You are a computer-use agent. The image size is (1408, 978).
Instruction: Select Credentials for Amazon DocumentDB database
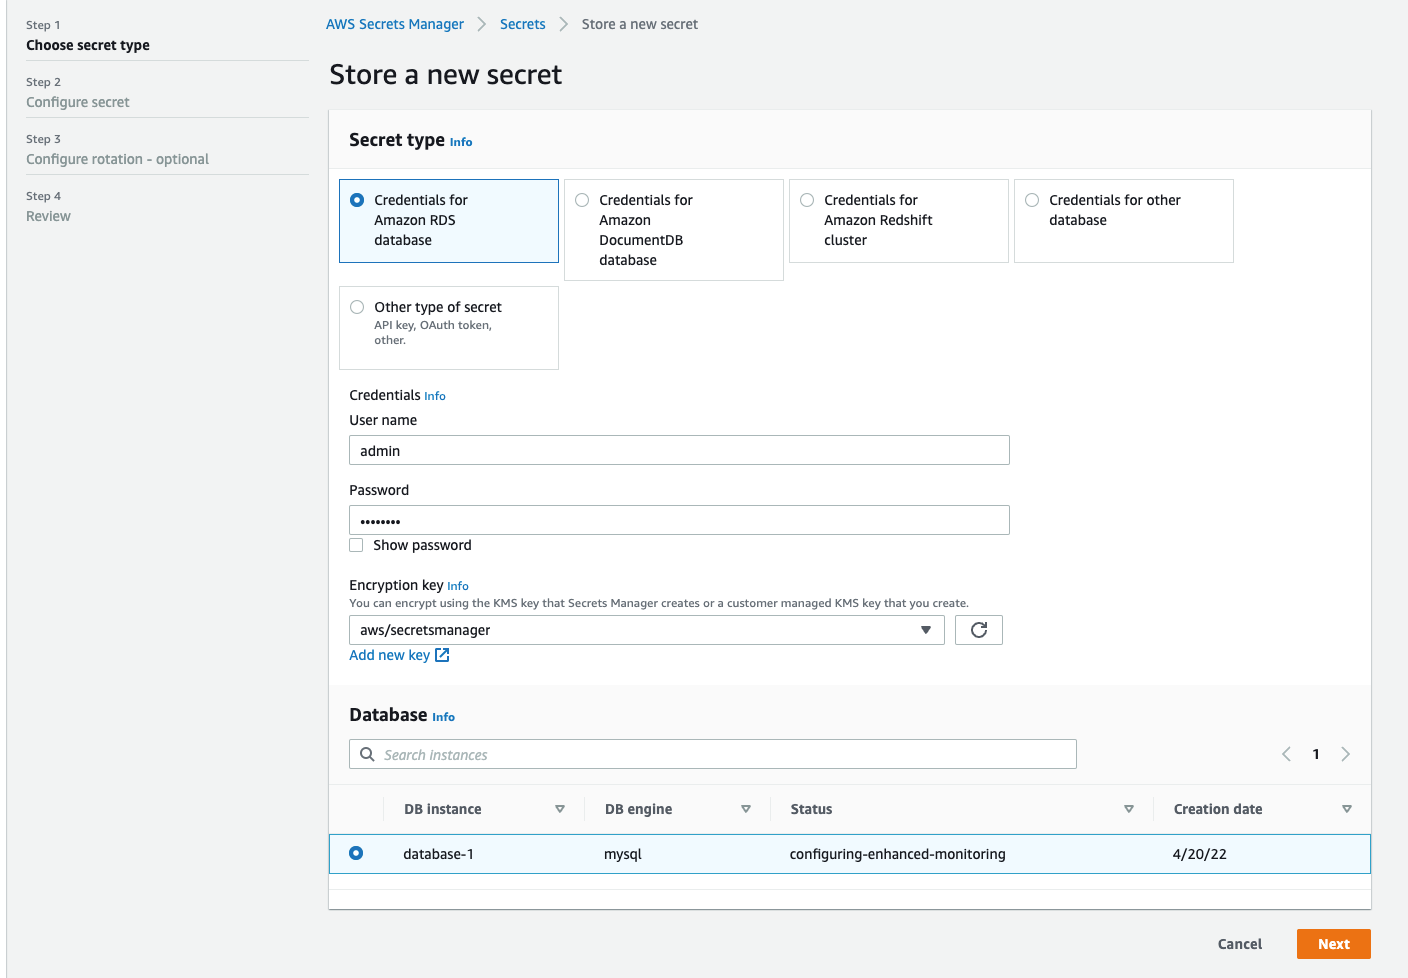coord(582,200)
